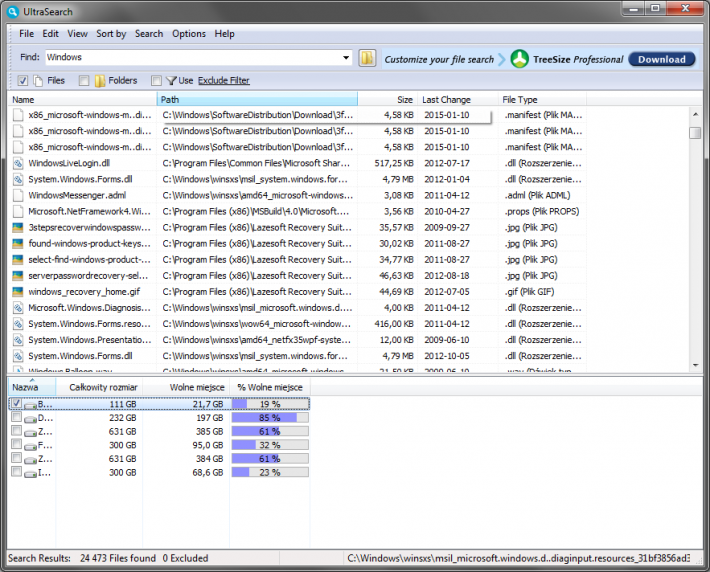The height and width of the screenshot is (572, 710).
Task: Check the drive with 384 GB free
Action: tap(16, 457)
